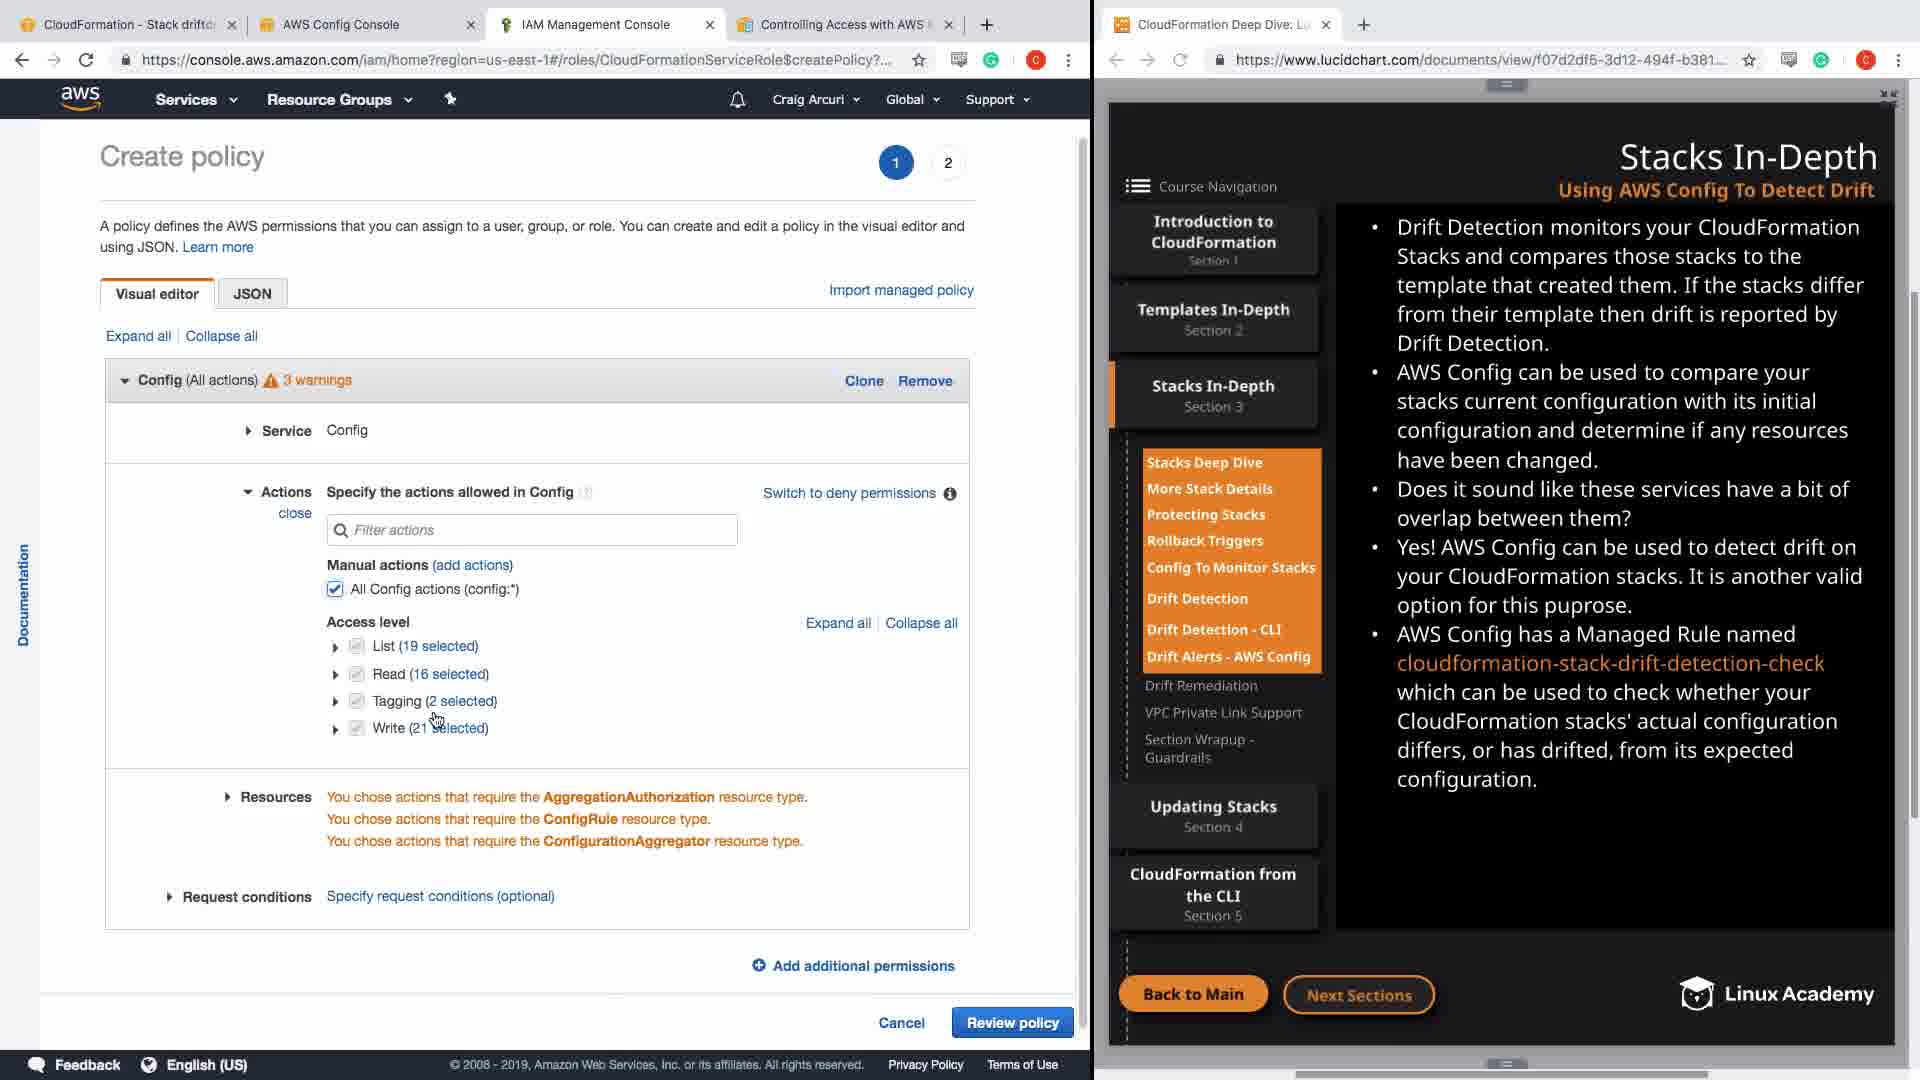Viewport: 1920px width, 1080px height.
Task: Open the notifications bell icon
Action: (737, 100)
